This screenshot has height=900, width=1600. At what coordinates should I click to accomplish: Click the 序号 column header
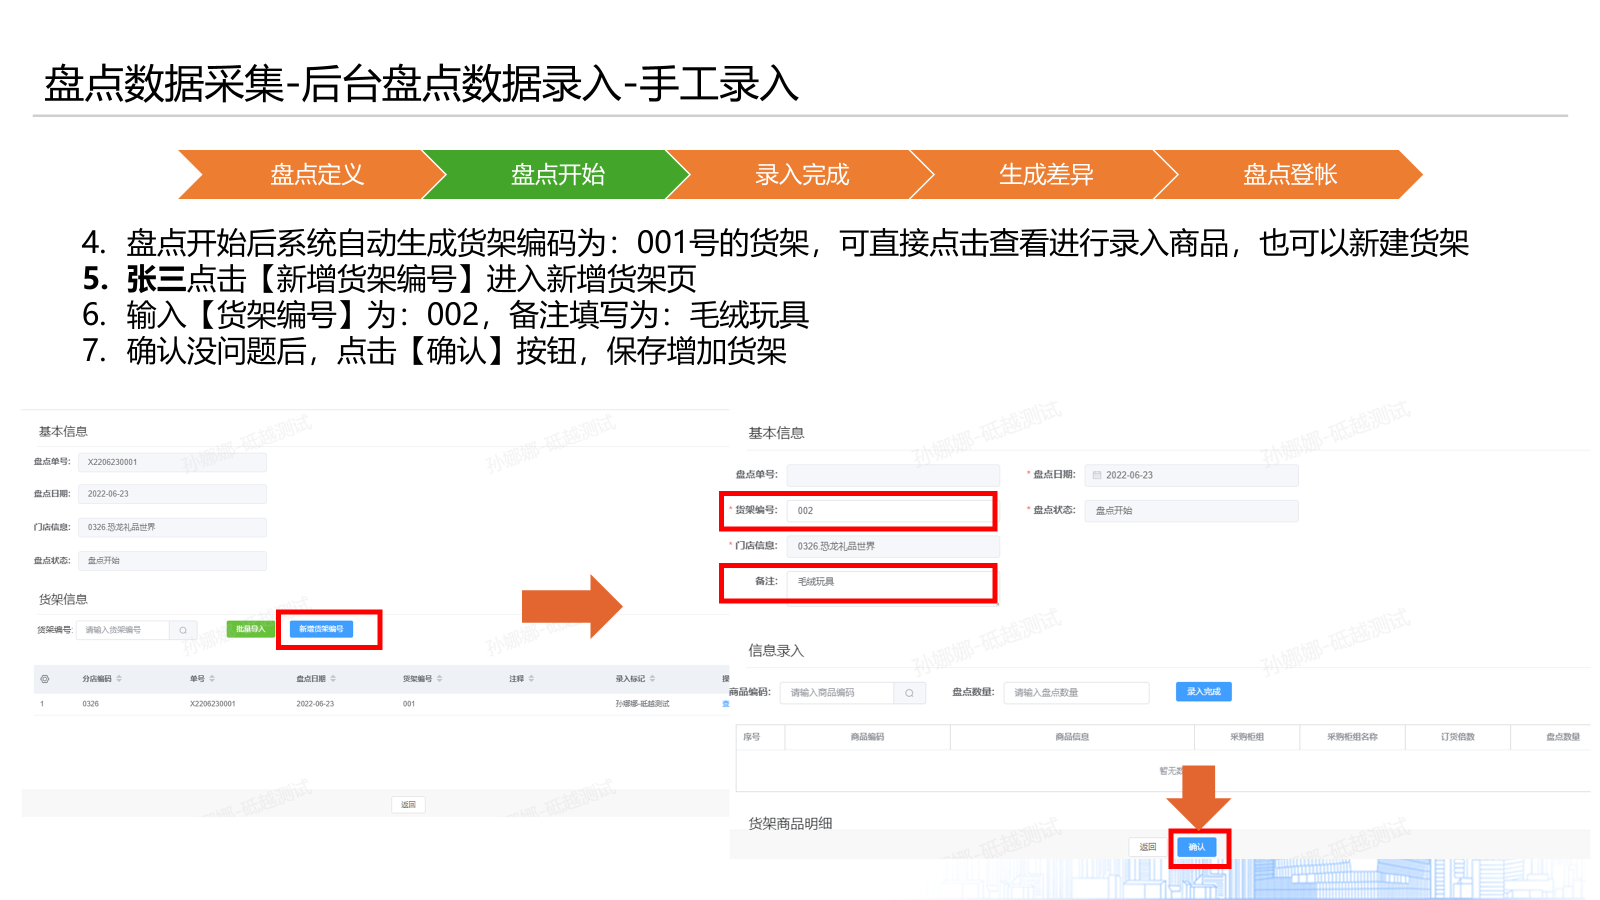(752, 737)
